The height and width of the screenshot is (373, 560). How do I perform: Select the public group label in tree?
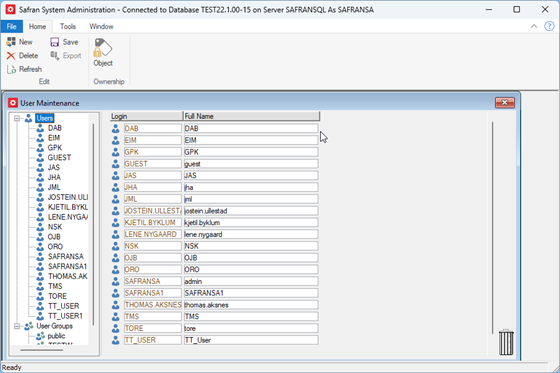(x=56, y=336)
